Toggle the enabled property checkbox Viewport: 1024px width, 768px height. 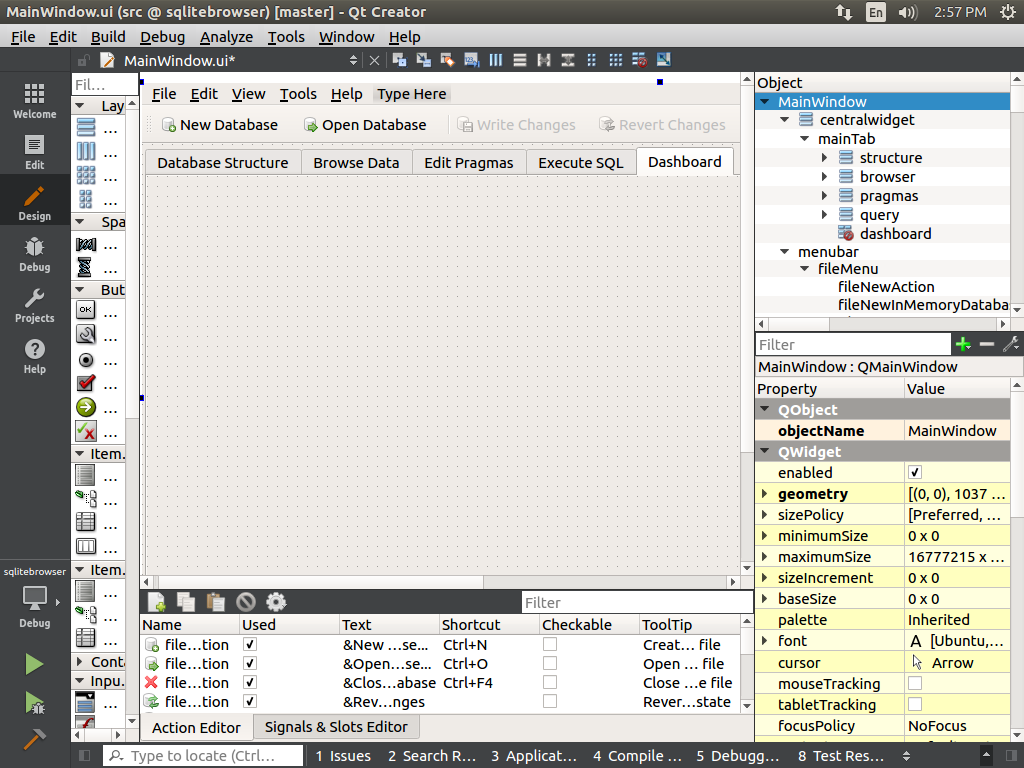click(x=915, y=472)
